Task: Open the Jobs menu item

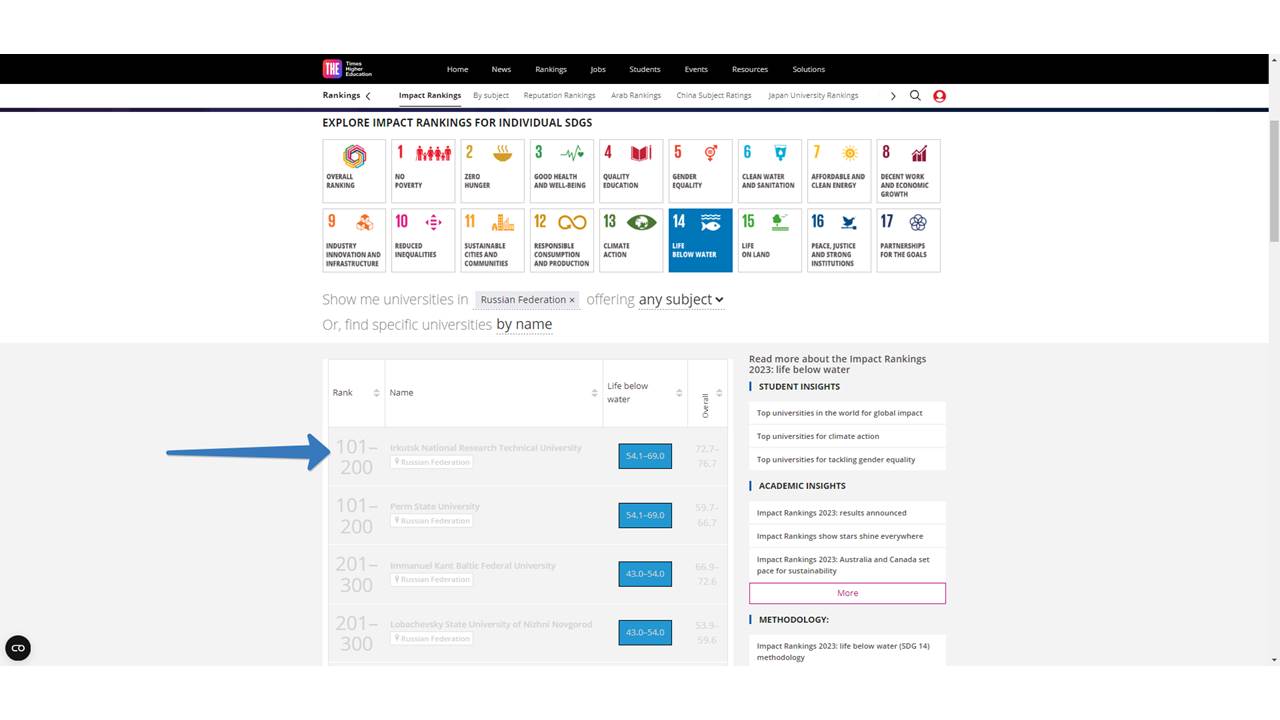Action: point(598,69)
